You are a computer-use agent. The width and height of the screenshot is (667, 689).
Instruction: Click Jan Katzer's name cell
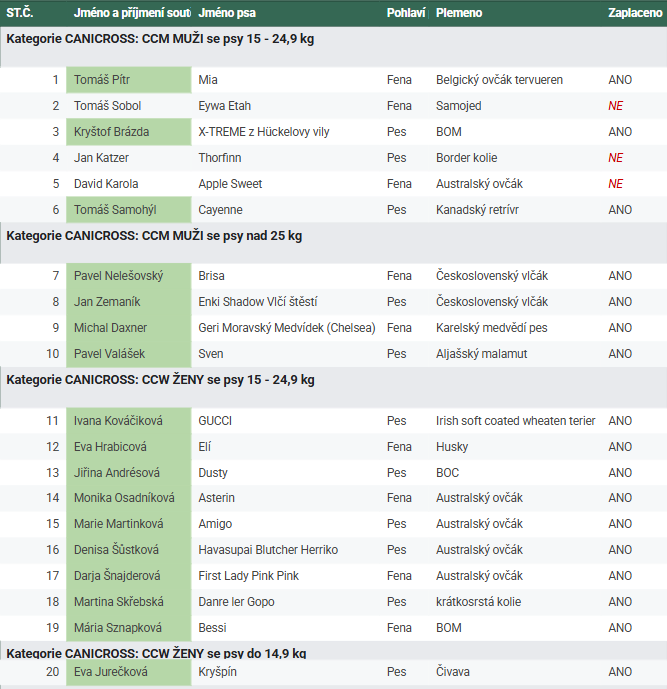(x=101, y=158)
